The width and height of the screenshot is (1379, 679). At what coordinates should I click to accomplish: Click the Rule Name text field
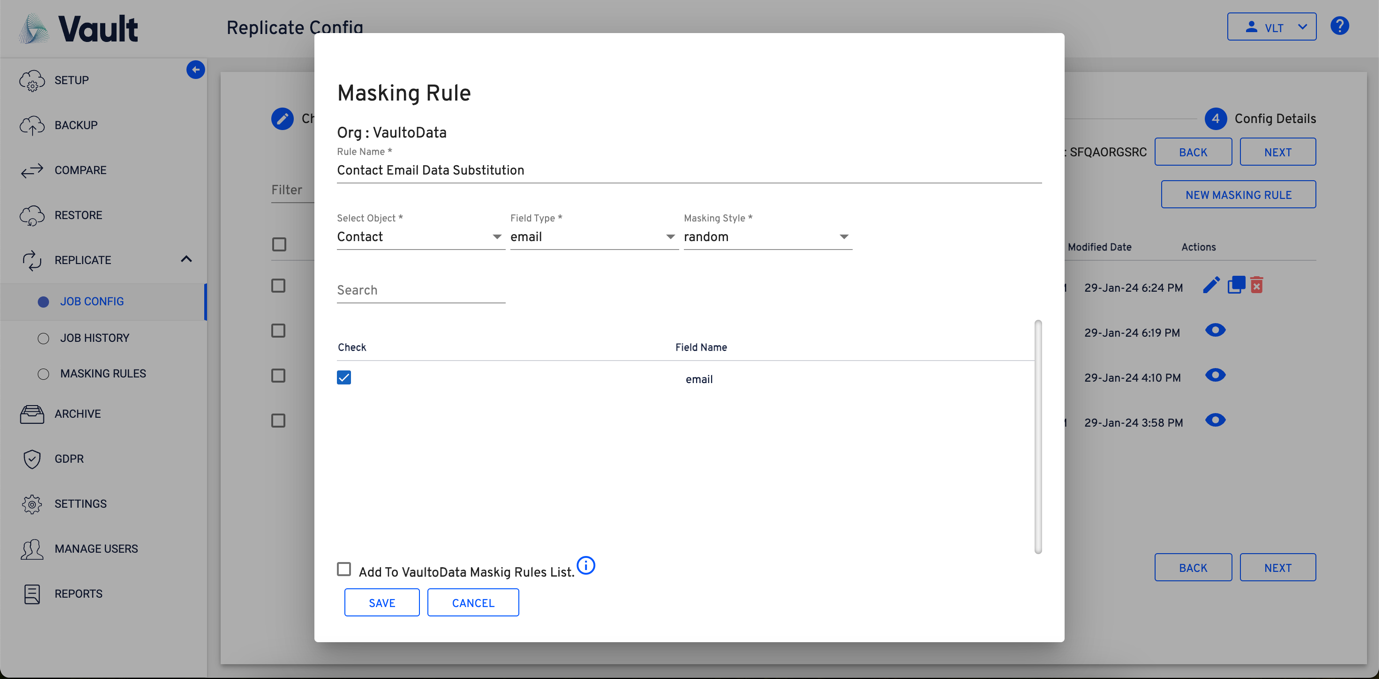tap(688, 171)
